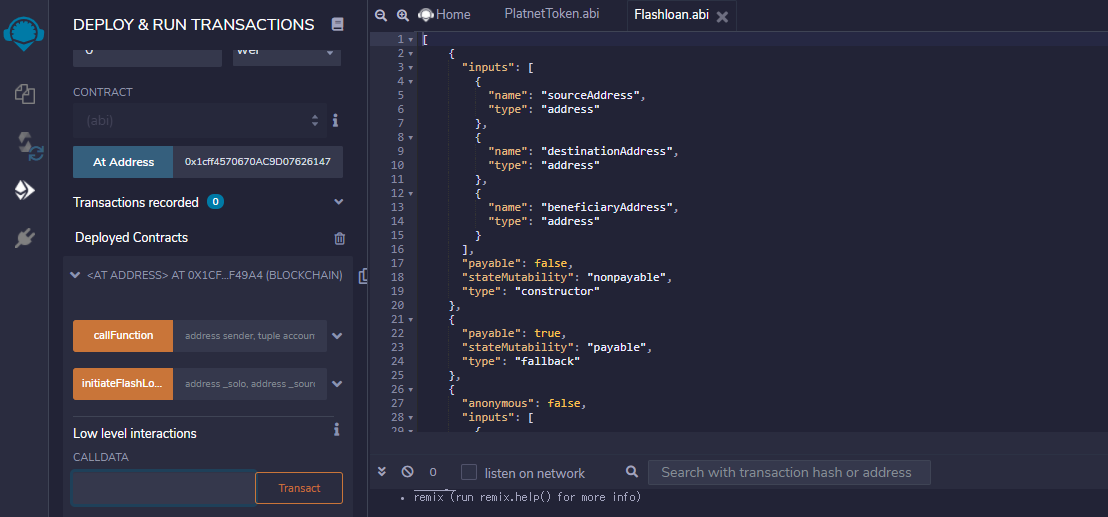1108x517 pixels.
Task: Expand the initiateFlashLoan parameters
Action: pyautogui.click(x=338, y=384)
